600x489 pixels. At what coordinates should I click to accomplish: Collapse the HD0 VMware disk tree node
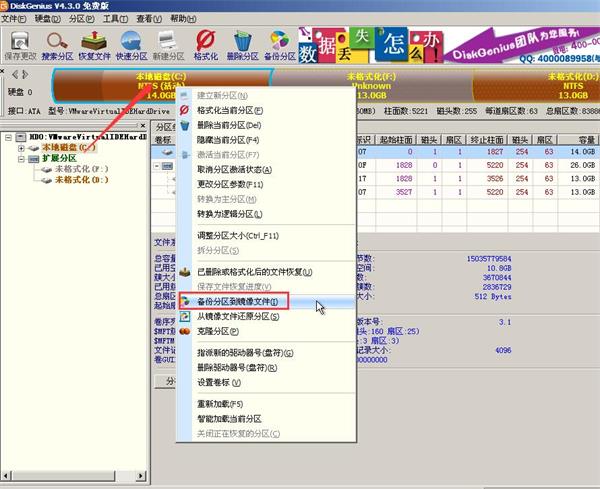(8, 137)
